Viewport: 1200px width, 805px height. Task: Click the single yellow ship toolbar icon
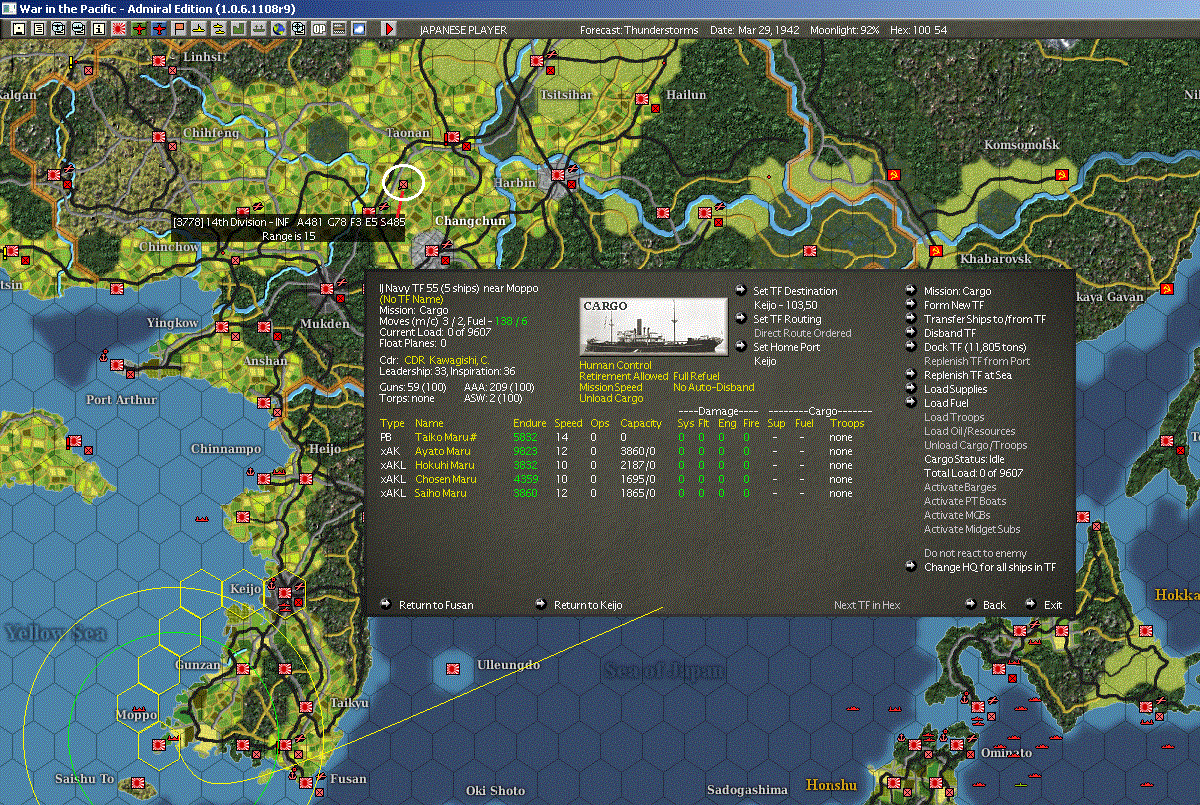coord(198,29)
